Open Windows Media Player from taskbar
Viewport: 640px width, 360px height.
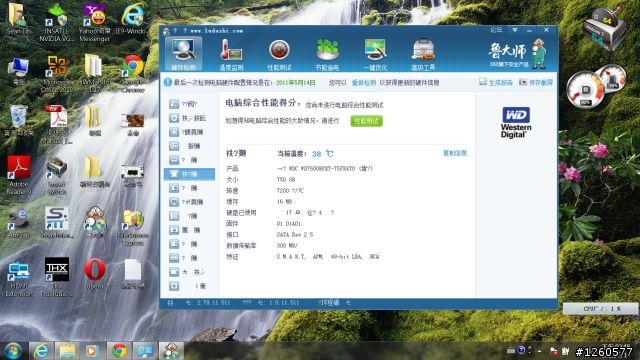[x=92, y=351]
